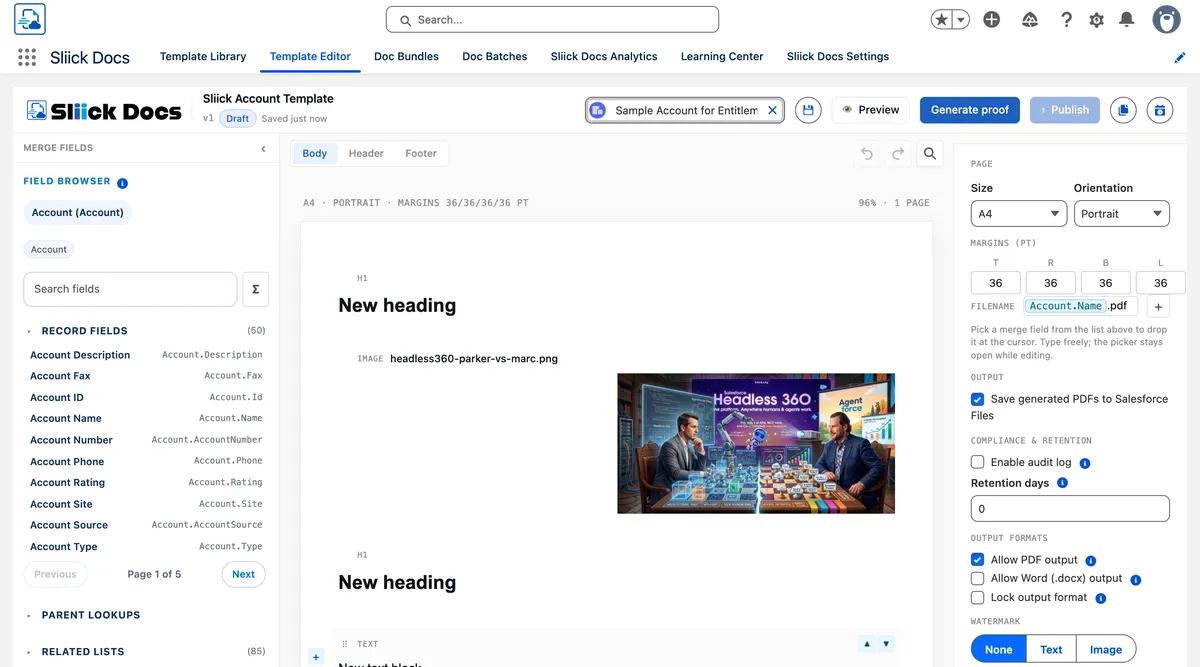Open the Template Library tab
Viewport: 1200px width, 667px height.
click(203, 57)
